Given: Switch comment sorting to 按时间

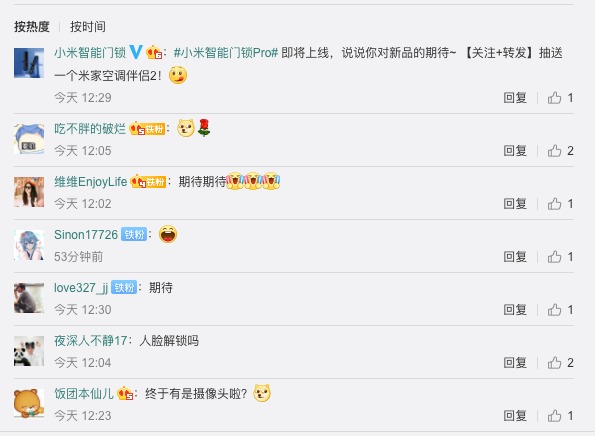Looking at the screenshot, I should pos(88,27).
